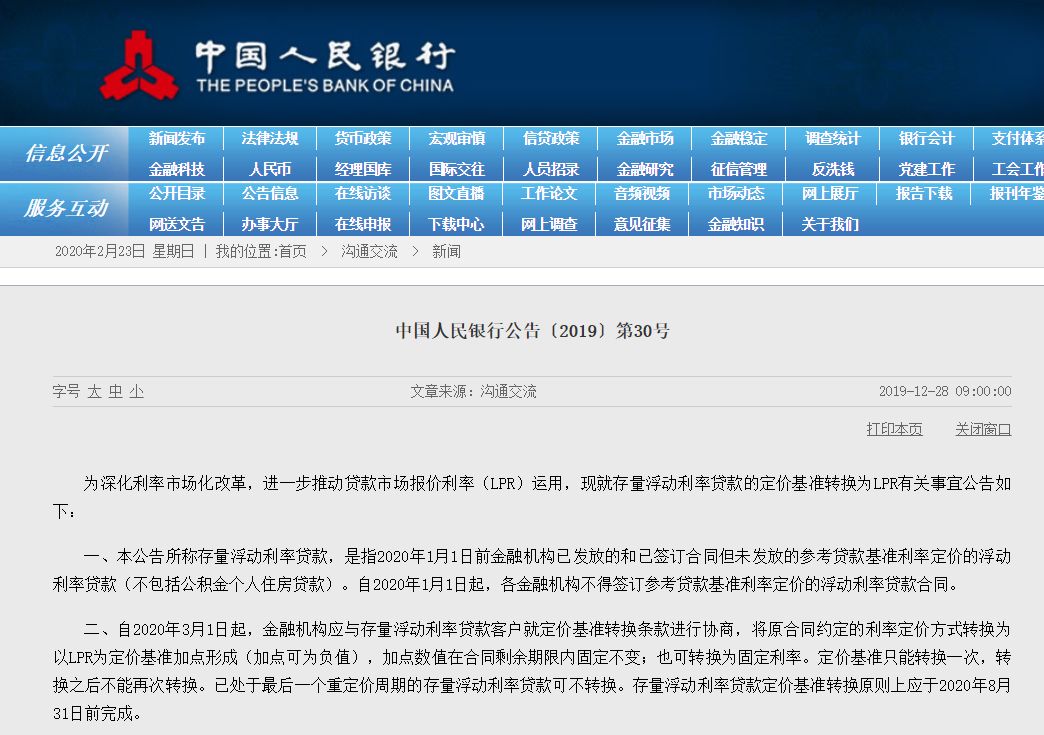Click the bank name 中国人民银行 header text
1044x735 pixels.
[326, 56]
